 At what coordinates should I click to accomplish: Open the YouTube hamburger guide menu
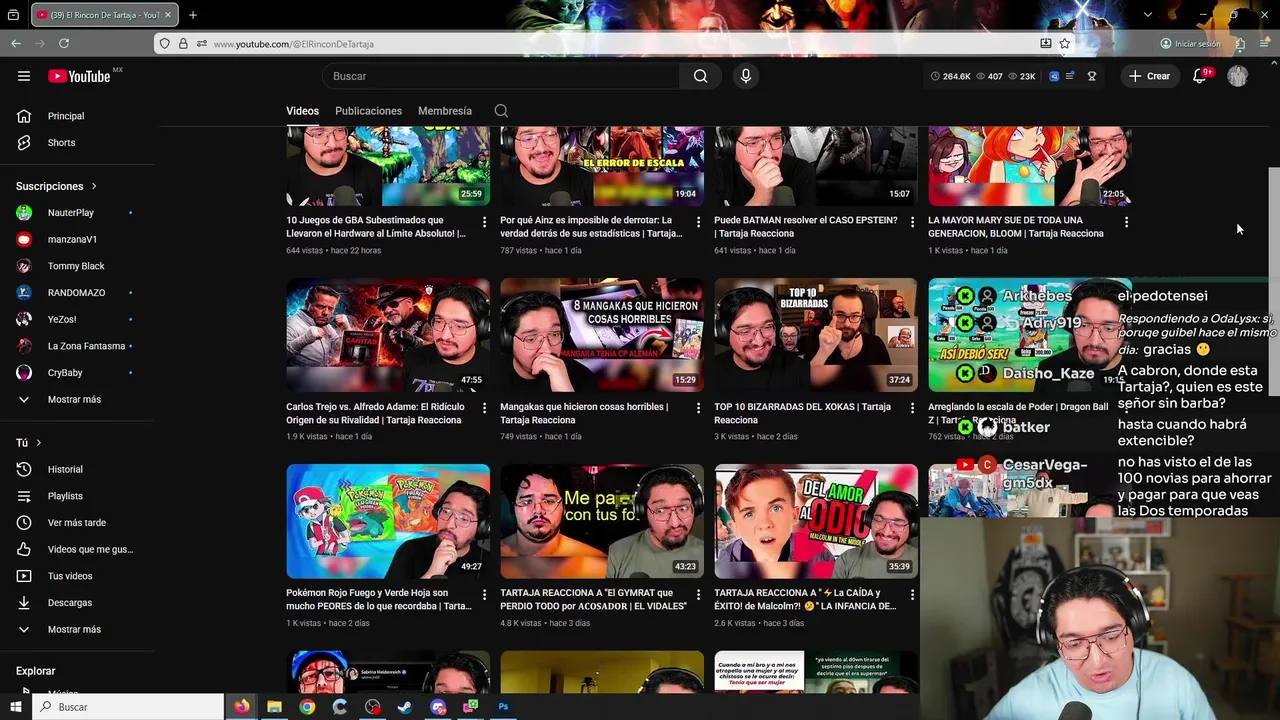pyautogui.click(x=24, y=76)
